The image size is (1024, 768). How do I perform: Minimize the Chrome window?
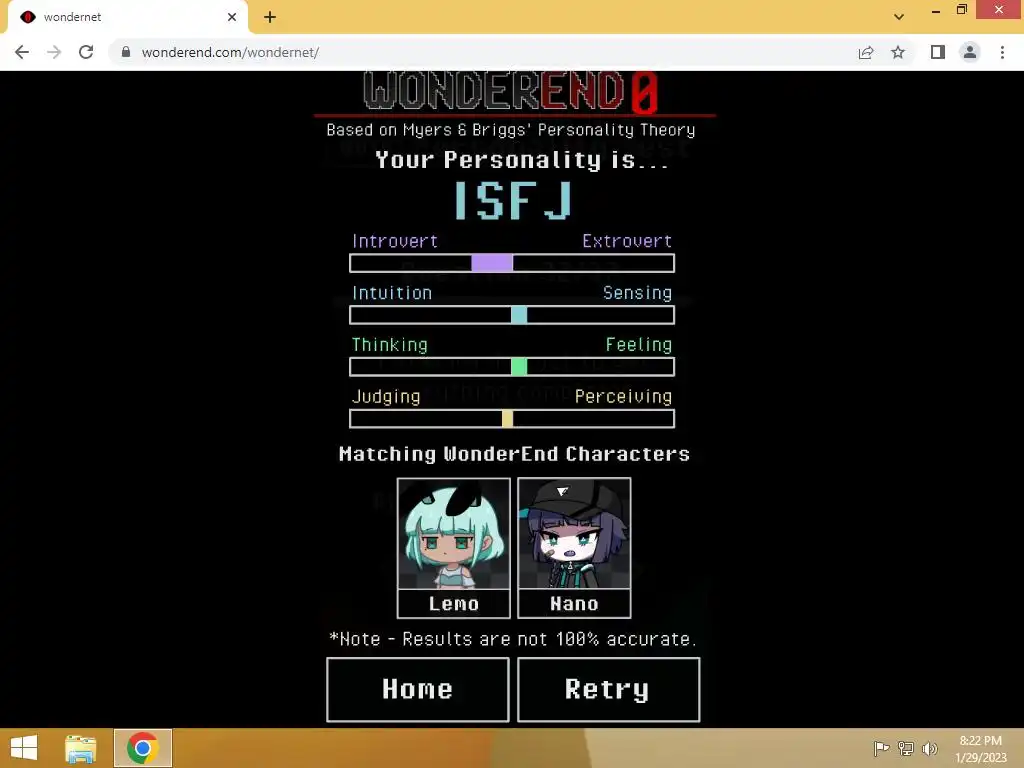[936, 10]
